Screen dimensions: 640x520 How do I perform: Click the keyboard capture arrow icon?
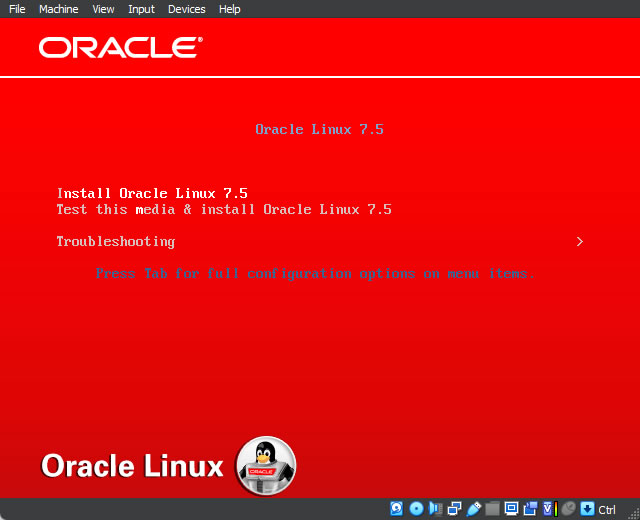[587, 509]
